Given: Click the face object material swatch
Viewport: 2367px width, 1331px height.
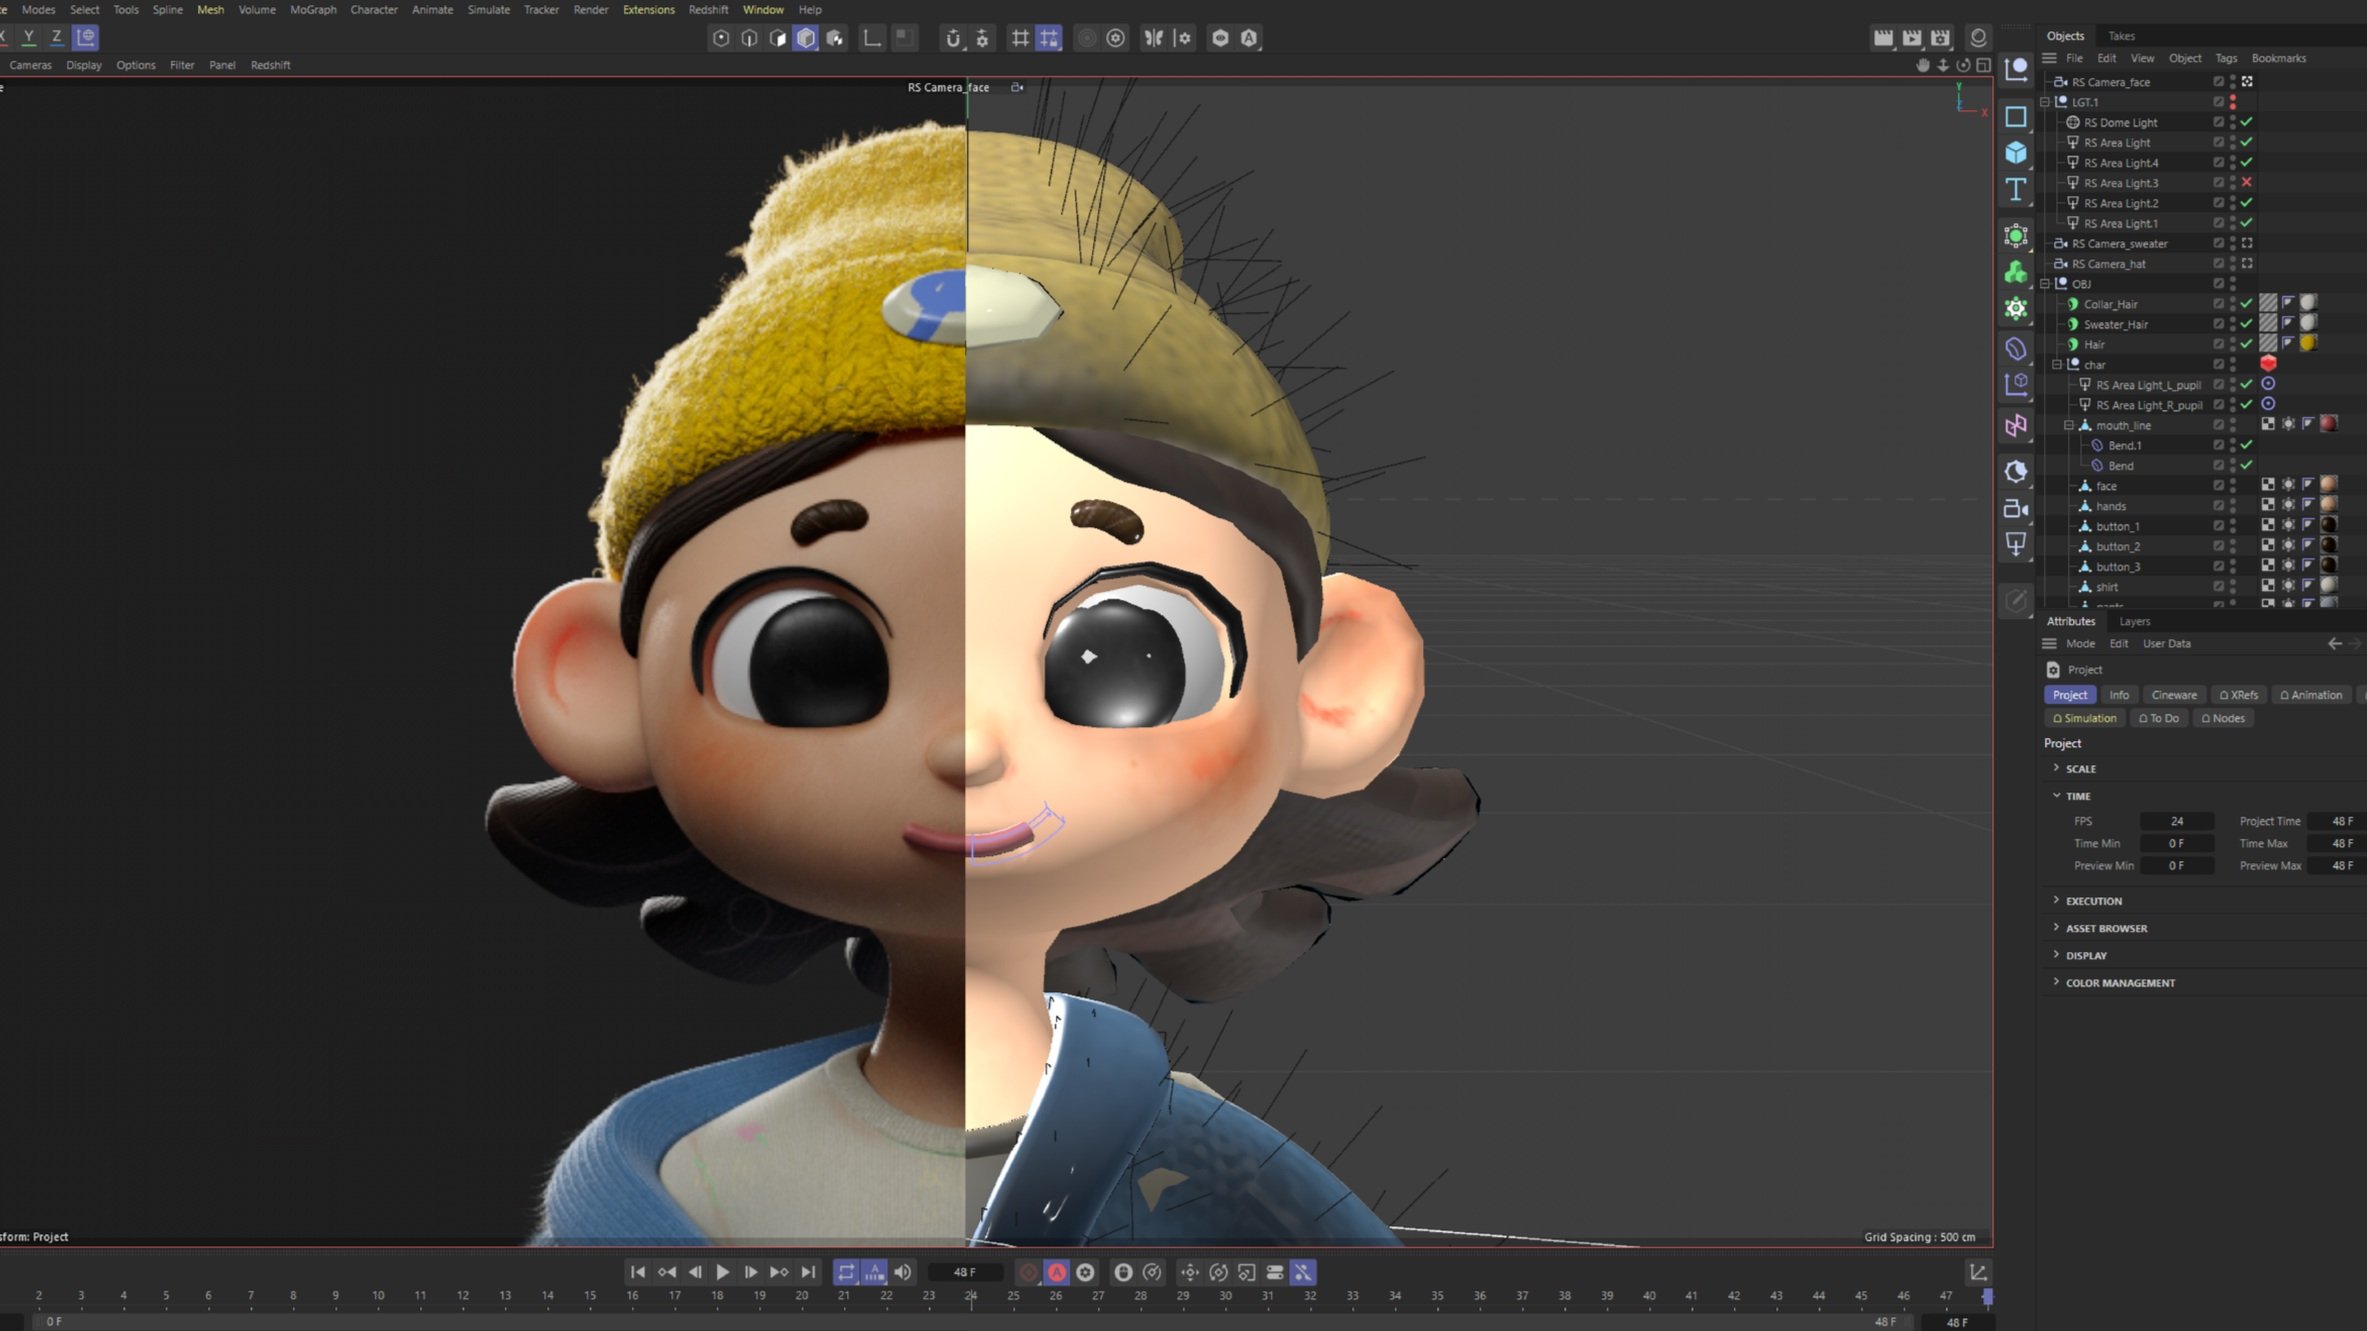Looking at the screenshot, I should pyautogui.click(x=2328, y=485).
